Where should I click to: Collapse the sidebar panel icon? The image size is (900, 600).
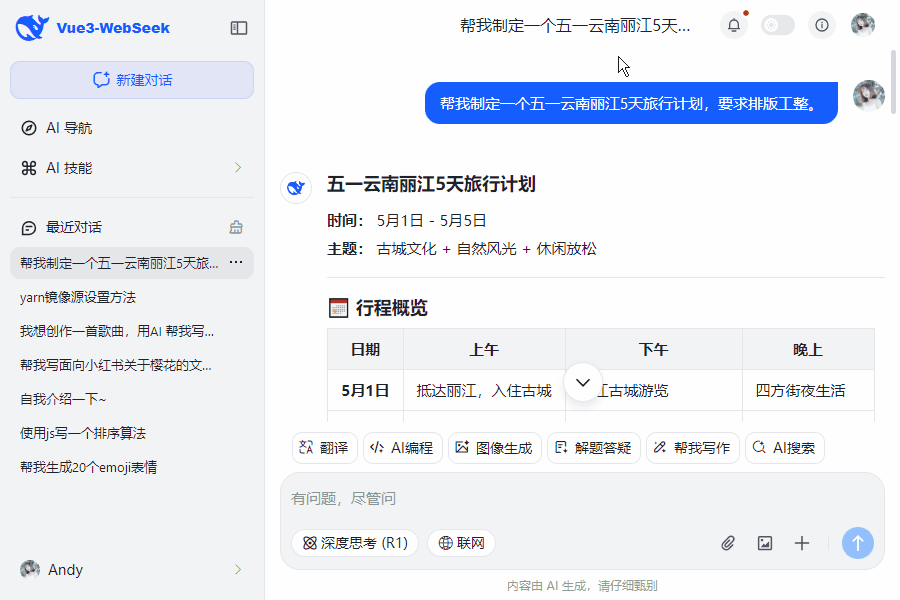click(239, 28)
